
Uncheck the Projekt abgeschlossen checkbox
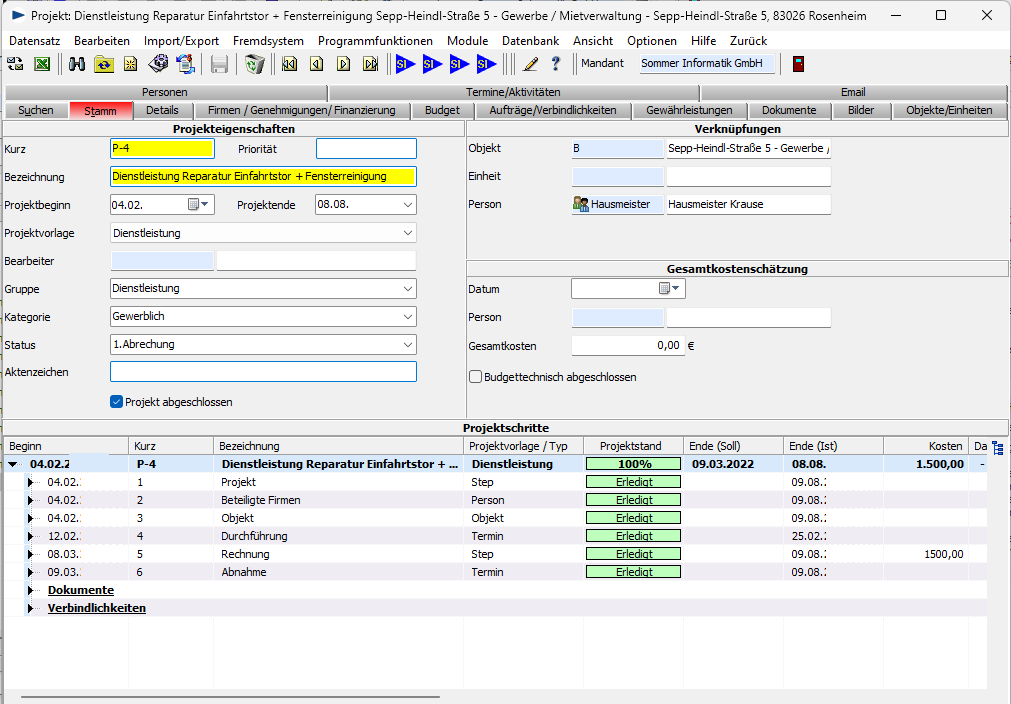pyautogui.click(x=117, y=402)
